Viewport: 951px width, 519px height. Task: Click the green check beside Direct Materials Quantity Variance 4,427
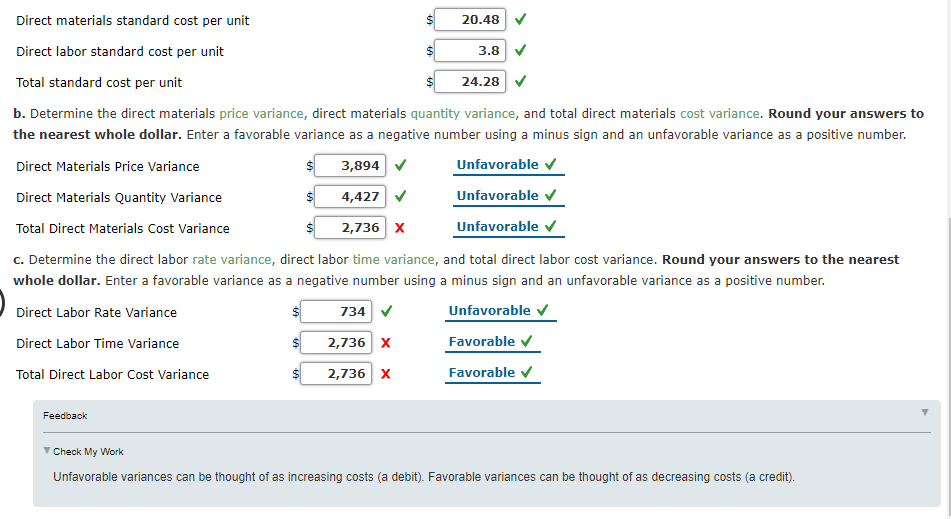coord(400,196)
